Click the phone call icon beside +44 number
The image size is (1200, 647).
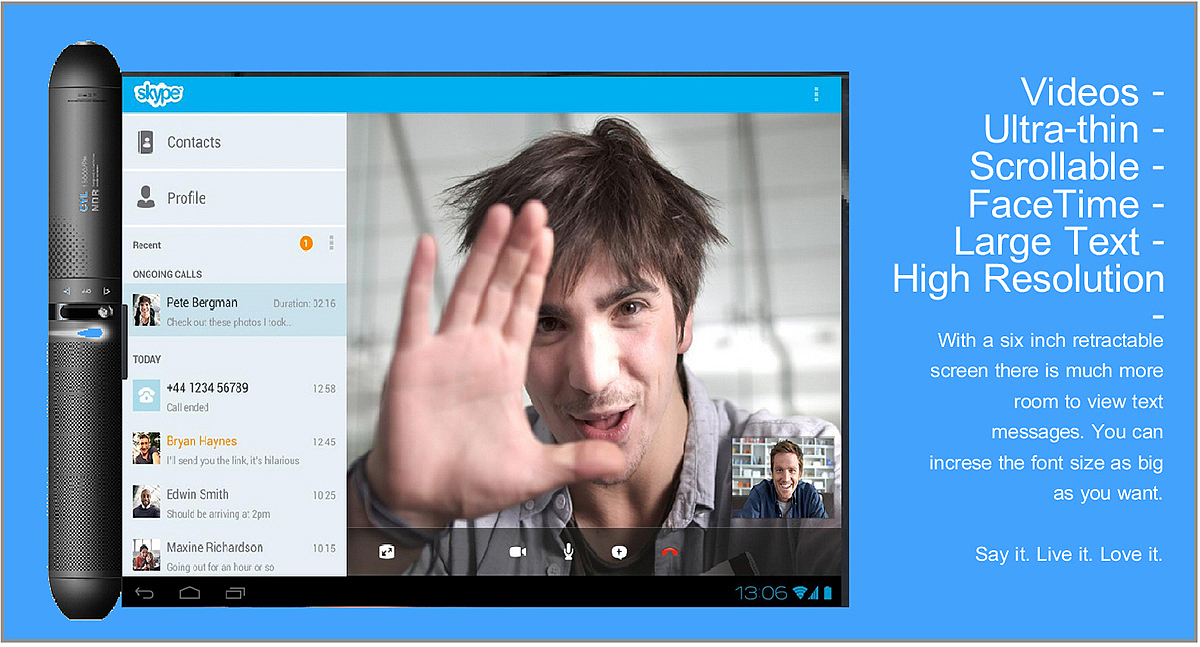146,396
